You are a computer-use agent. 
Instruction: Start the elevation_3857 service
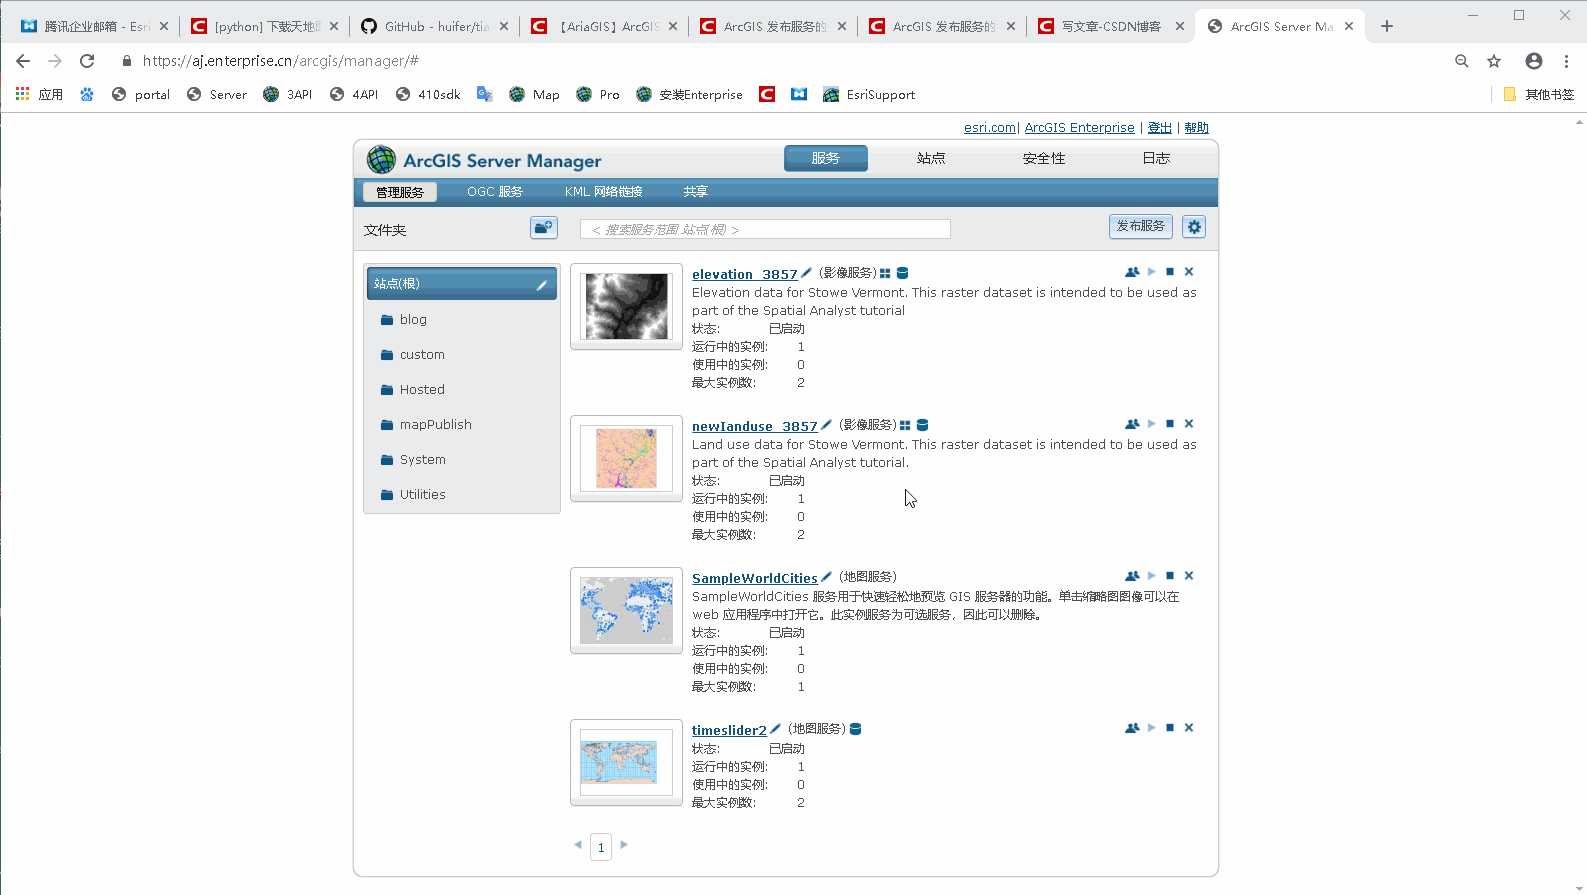1152,272
